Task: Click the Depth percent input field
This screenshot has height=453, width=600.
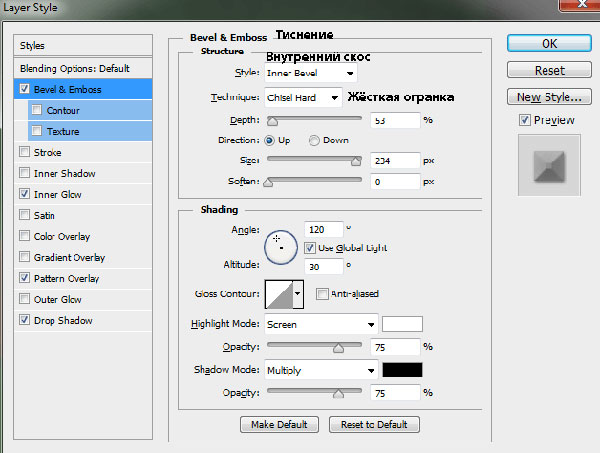Action: point(395,121)
